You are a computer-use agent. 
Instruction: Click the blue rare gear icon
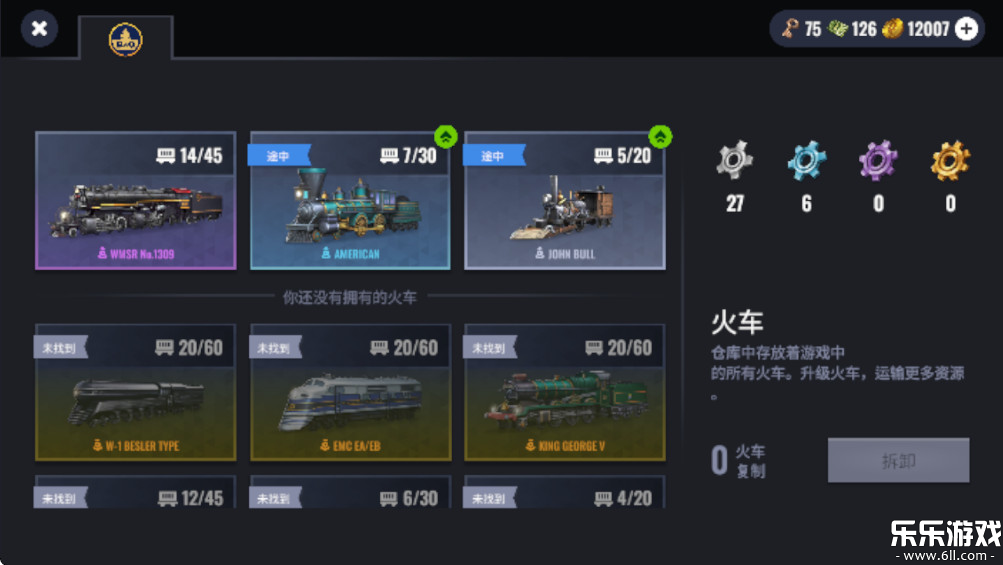point(807,159)
